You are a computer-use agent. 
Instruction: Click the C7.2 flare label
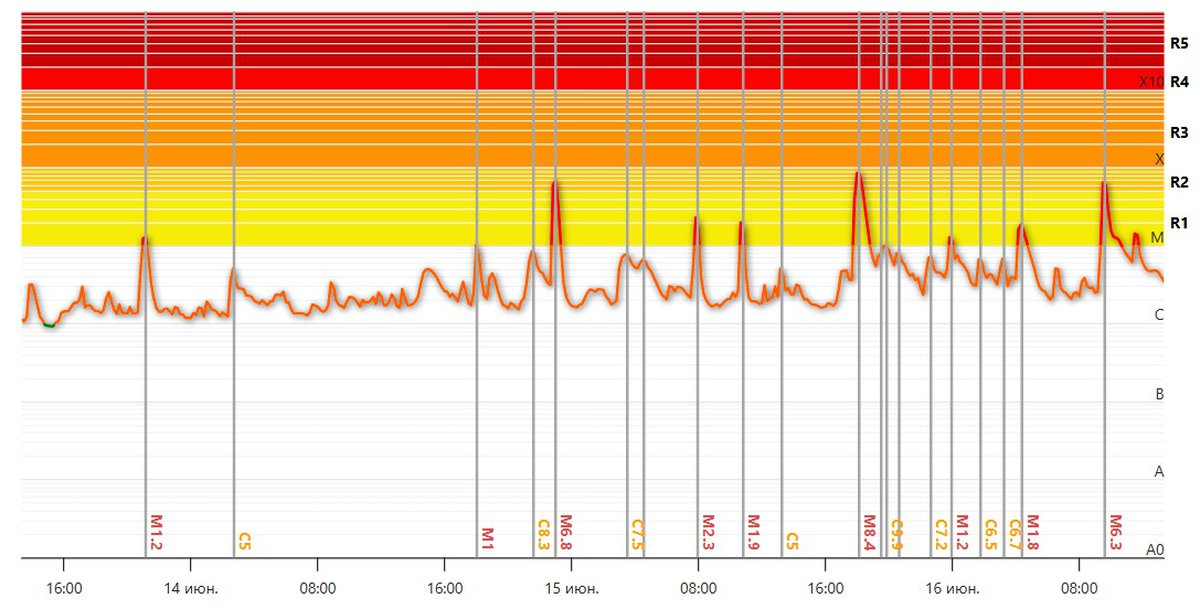940,534
